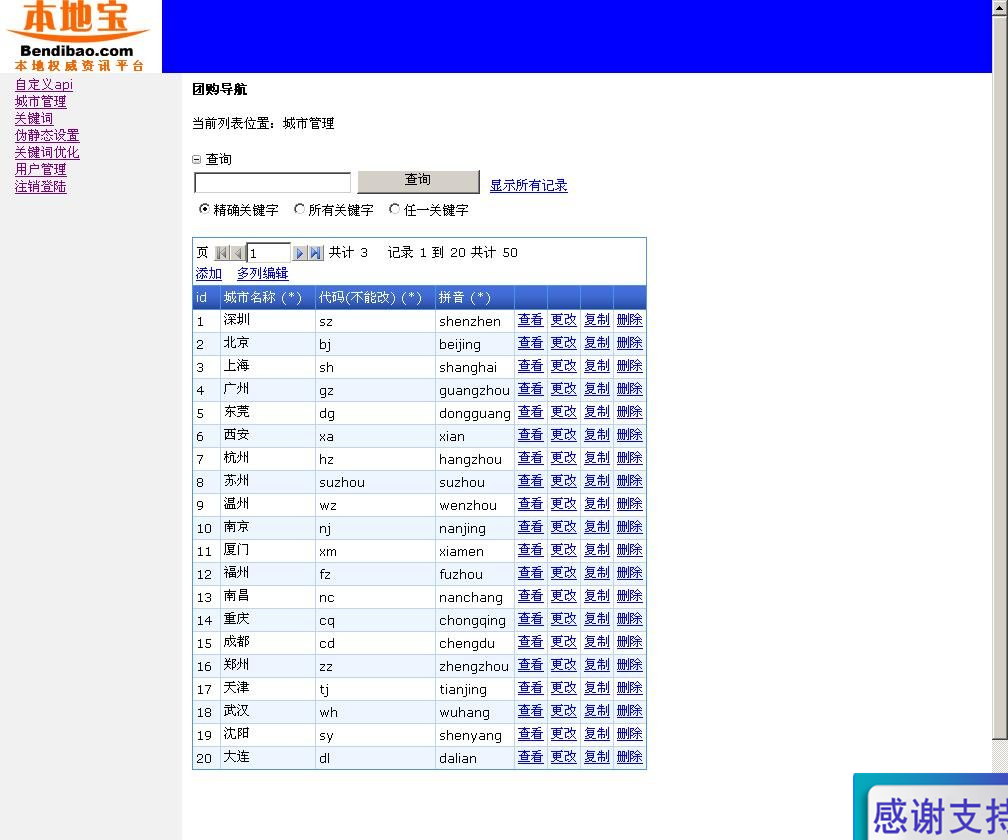This screenshot has width=1008, height=840.
Task: Copy the 厦门 row with 复制
Action: point(597,550)
